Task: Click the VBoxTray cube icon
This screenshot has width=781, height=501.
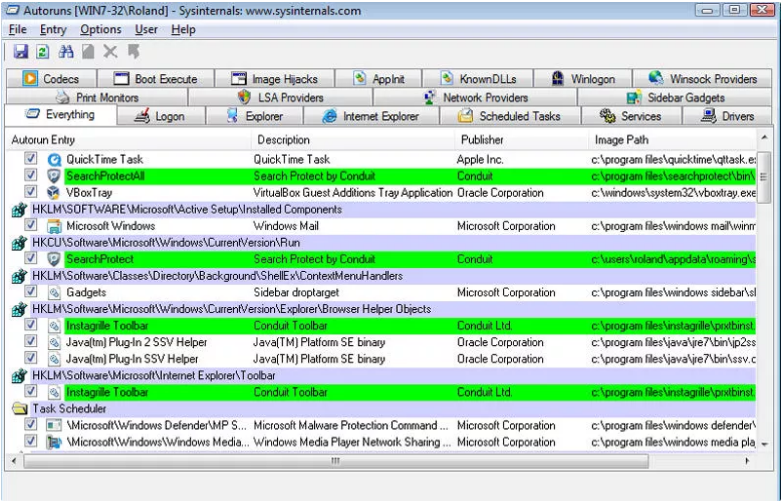Action: point(54,193)
